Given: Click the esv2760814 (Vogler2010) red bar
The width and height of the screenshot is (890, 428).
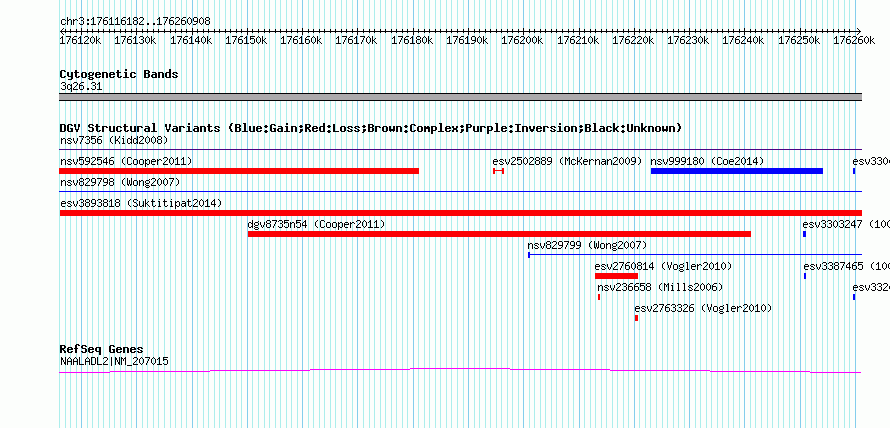Looking at the screenshot, I should (x=616, y=276).
